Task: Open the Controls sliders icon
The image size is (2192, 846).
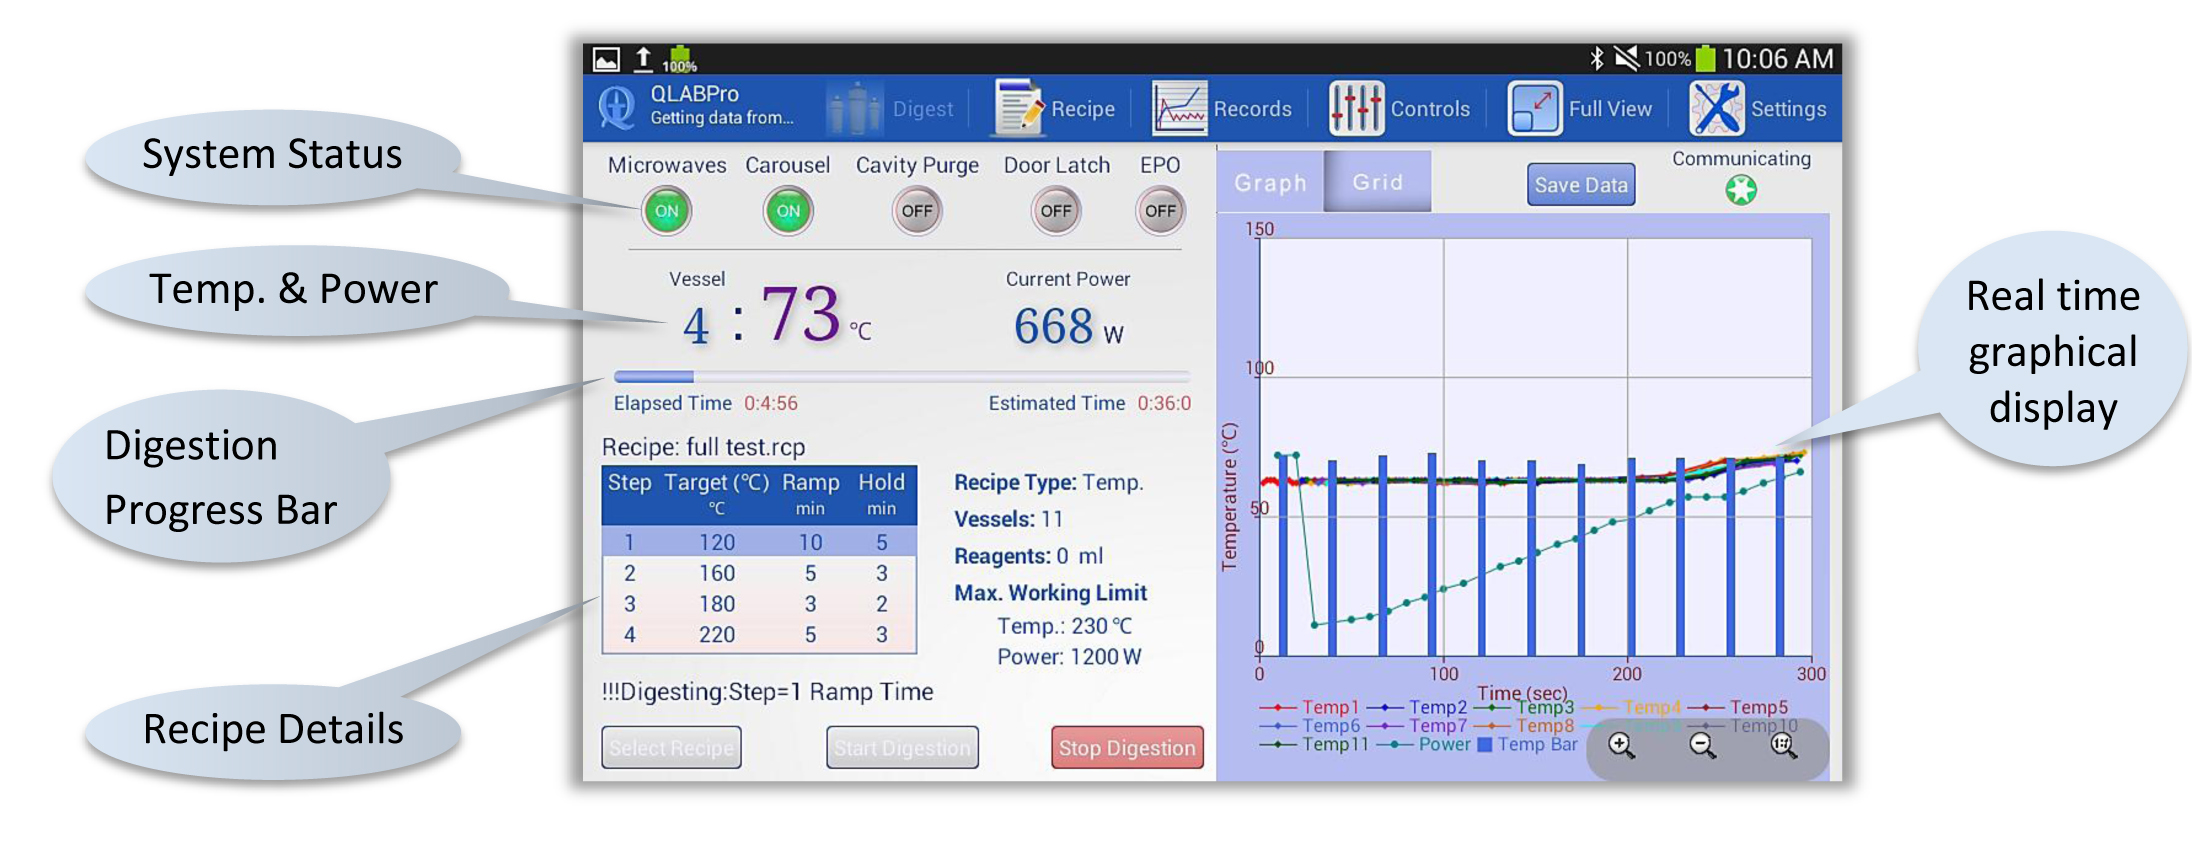Action: [x=1356, y=108]
